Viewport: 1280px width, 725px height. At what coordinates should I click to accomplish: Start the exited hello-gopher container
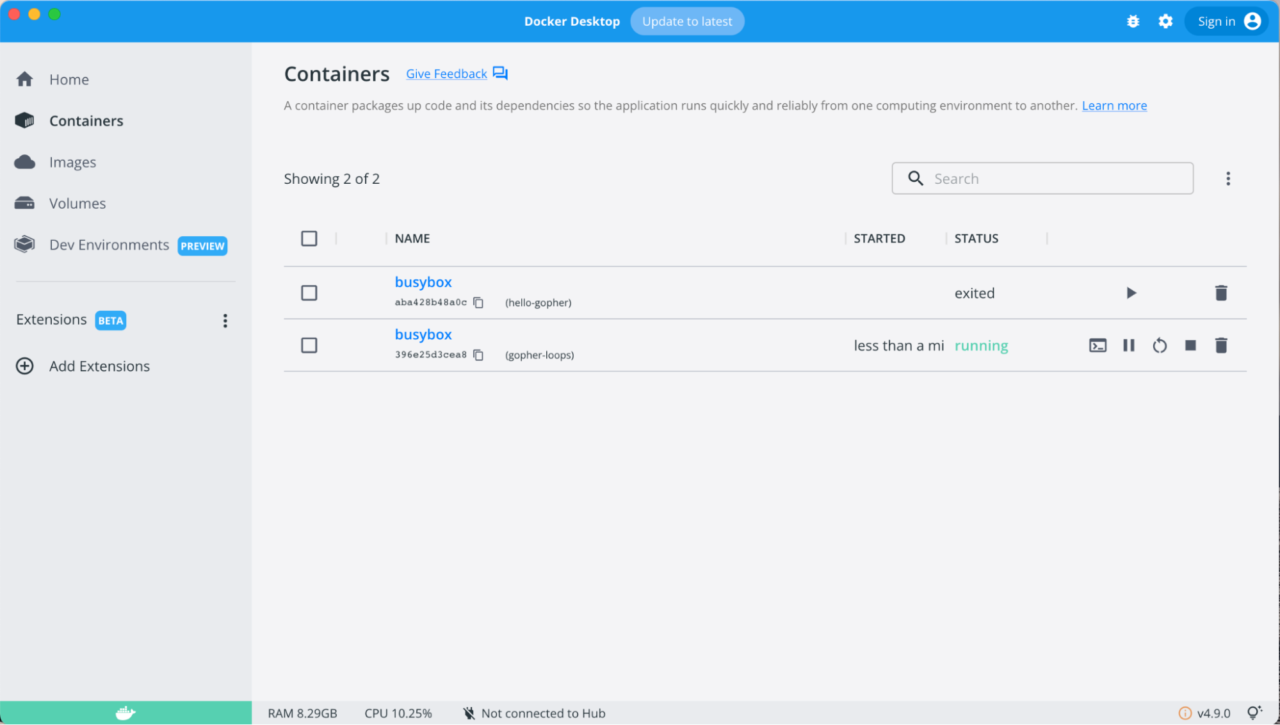tap(1131, 292)
